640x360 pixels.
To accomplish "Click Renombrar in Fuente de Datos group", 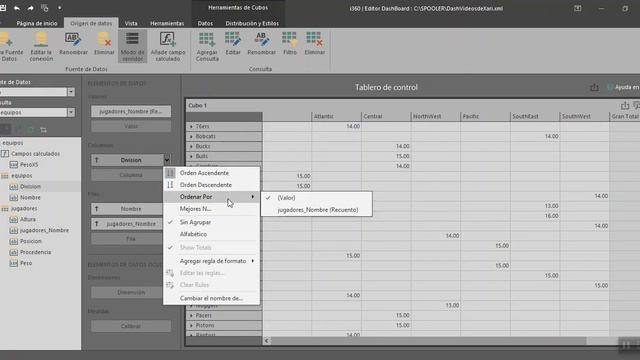I will [x=73, y=43].
